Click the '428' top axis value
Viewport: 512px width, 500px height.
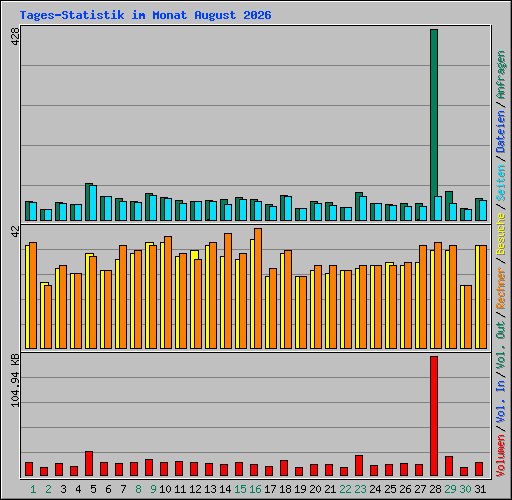pyautogui.click(x=15, y=36)
